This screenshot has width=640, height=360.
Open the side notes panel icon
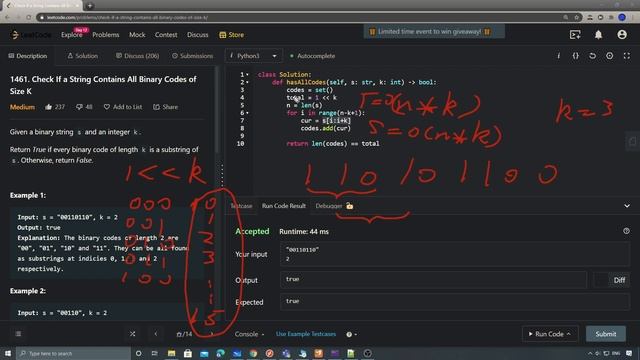632,142
